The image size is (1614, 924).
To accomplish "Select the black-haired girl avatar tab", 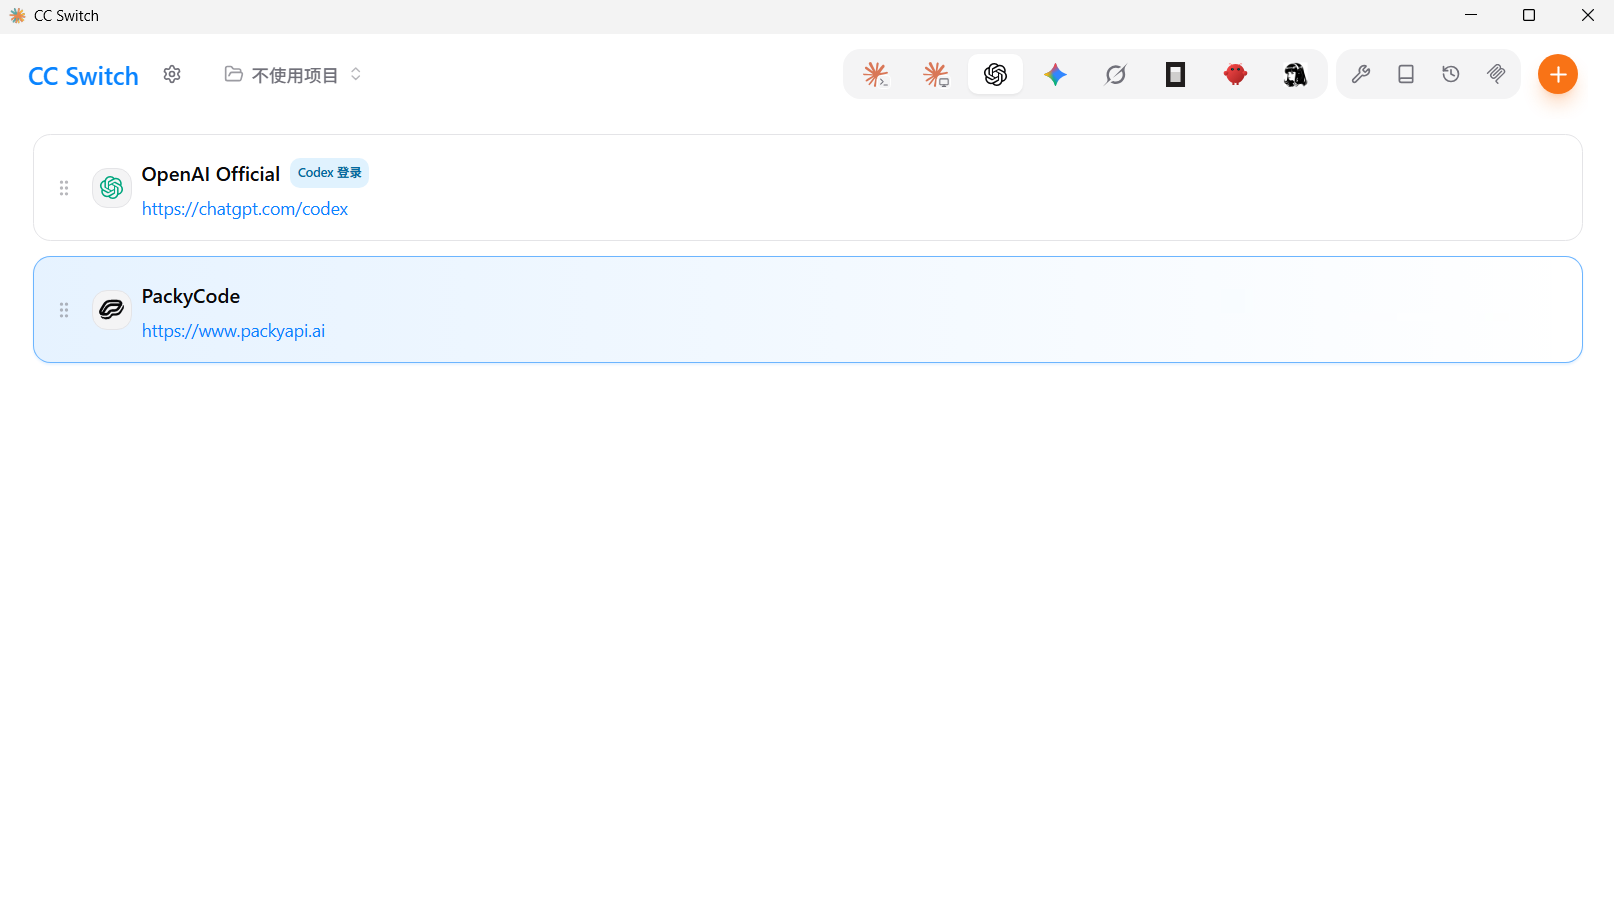I will point(1295,74).
